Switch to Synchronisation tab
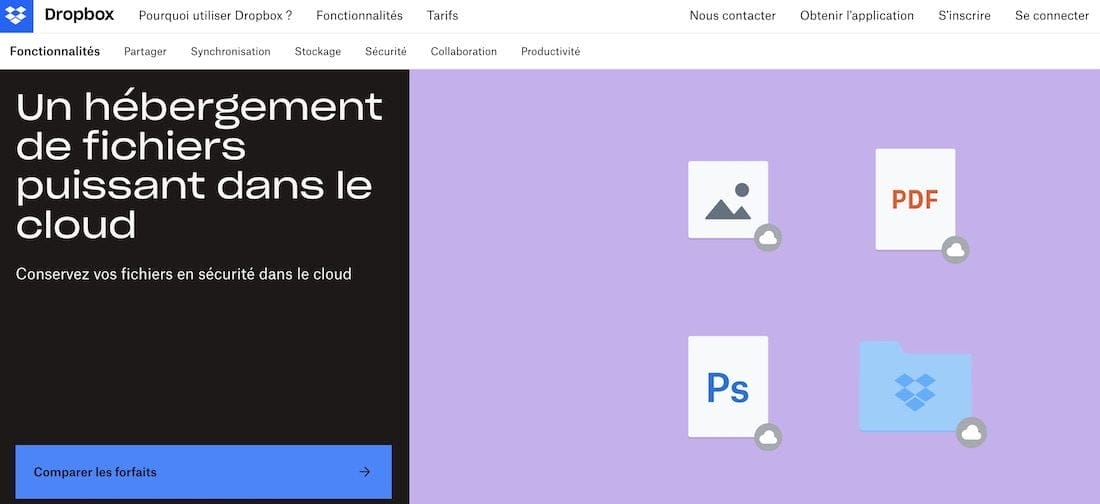 click(231, 51)
